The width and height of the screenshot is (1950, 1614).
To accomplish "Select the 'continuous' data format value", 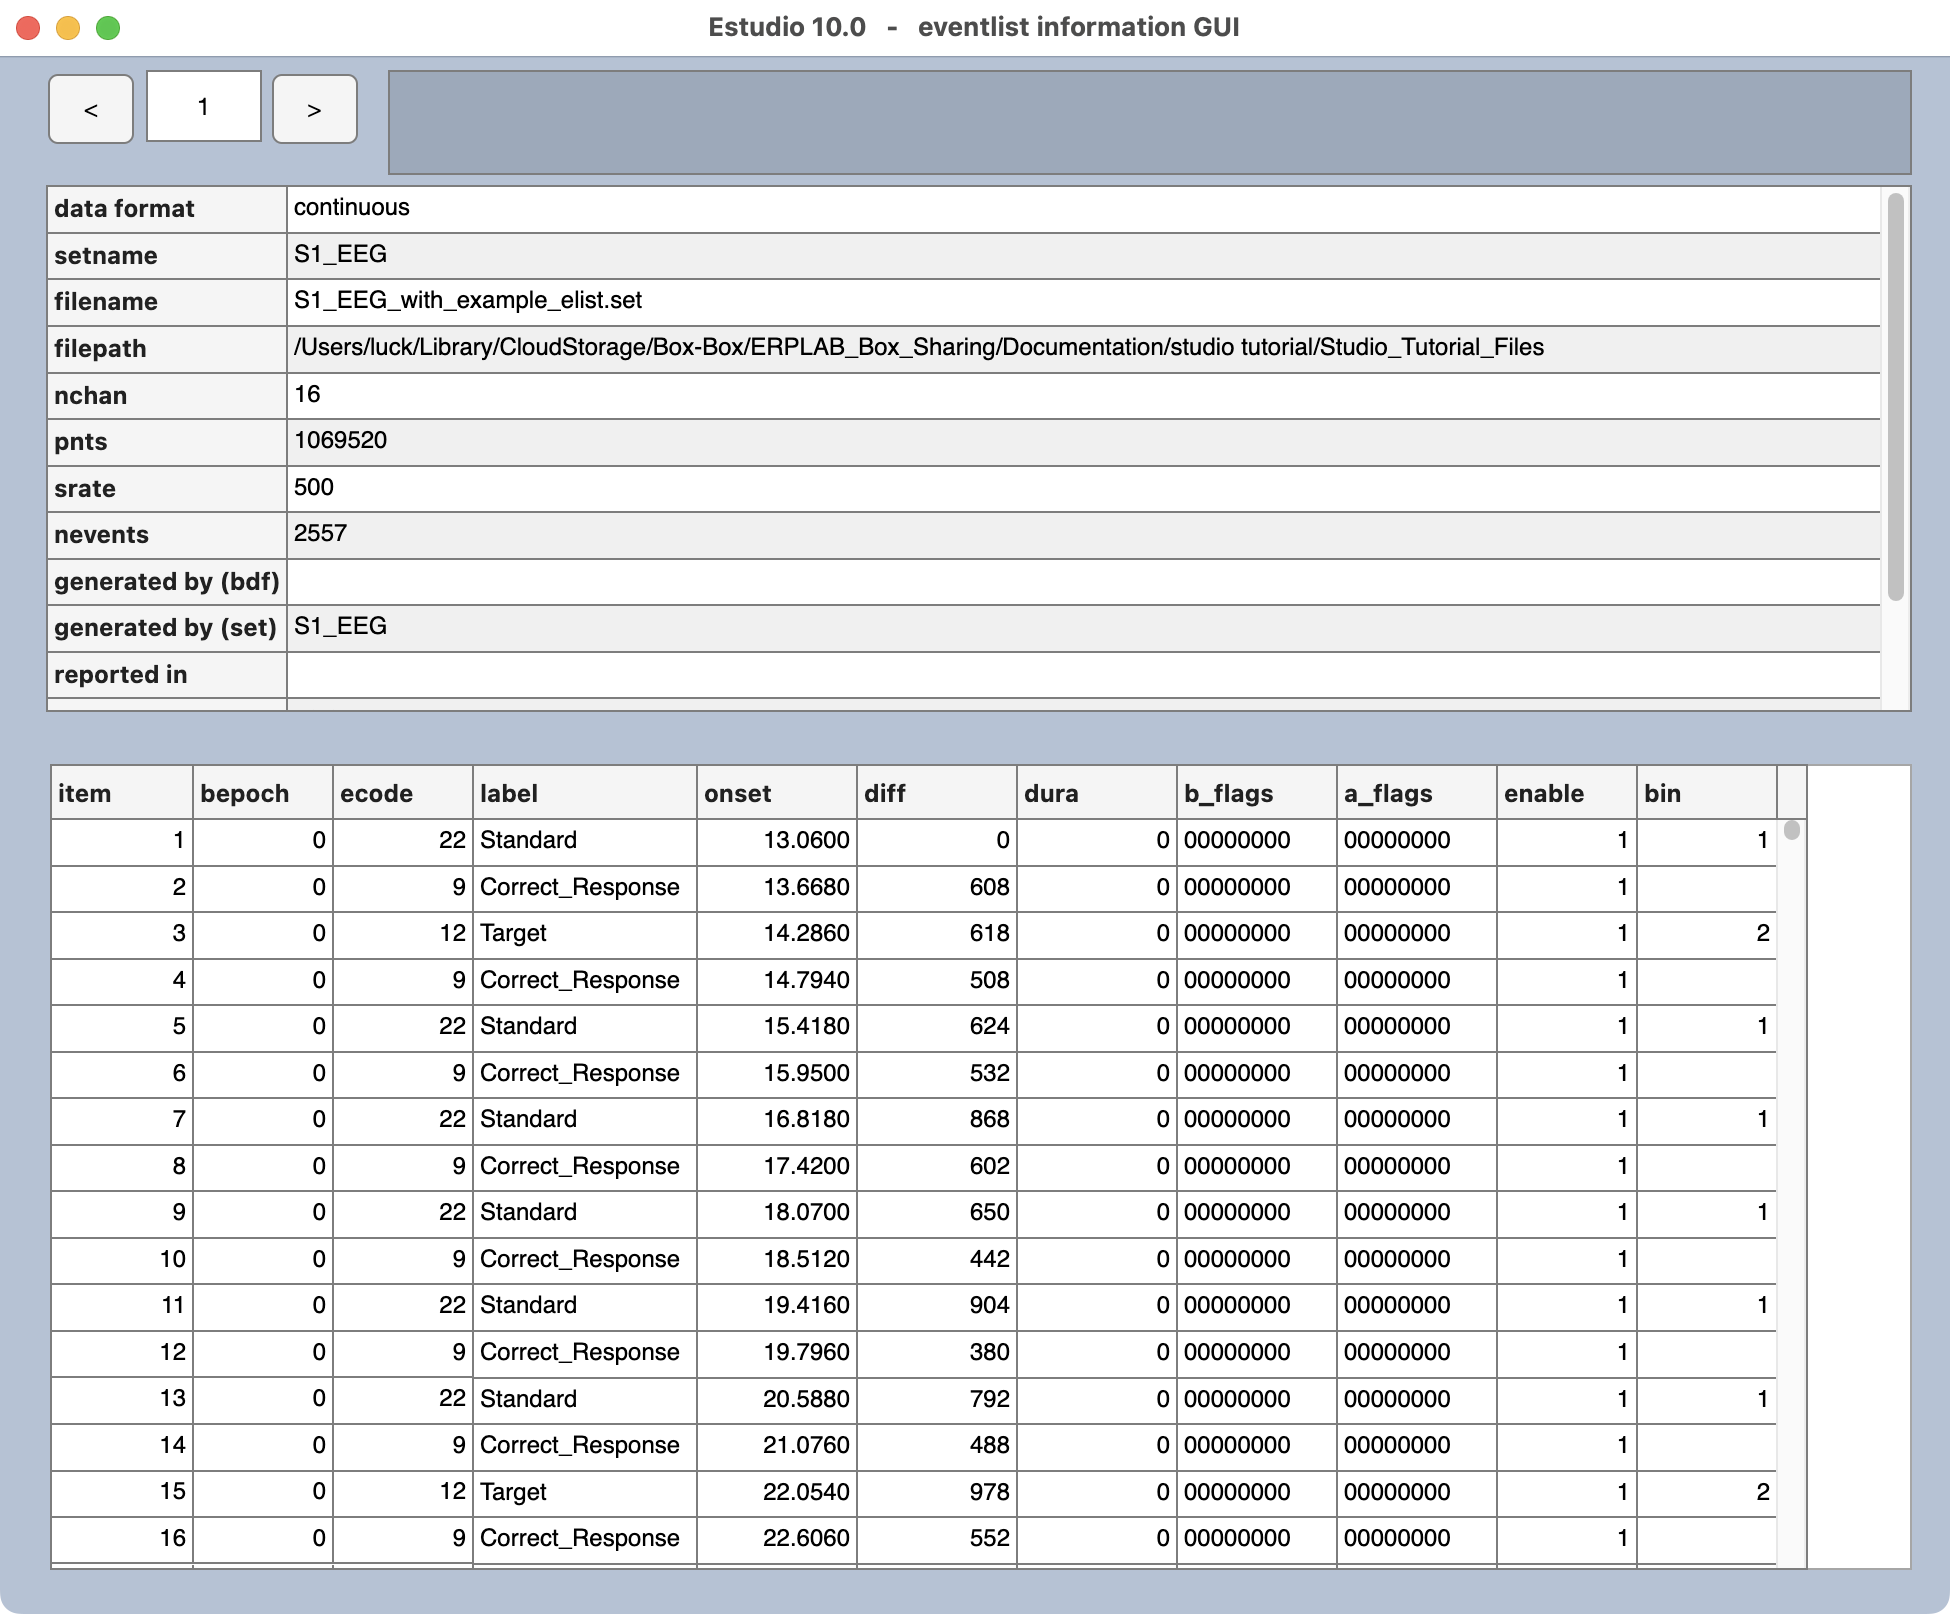I will 351,207.
